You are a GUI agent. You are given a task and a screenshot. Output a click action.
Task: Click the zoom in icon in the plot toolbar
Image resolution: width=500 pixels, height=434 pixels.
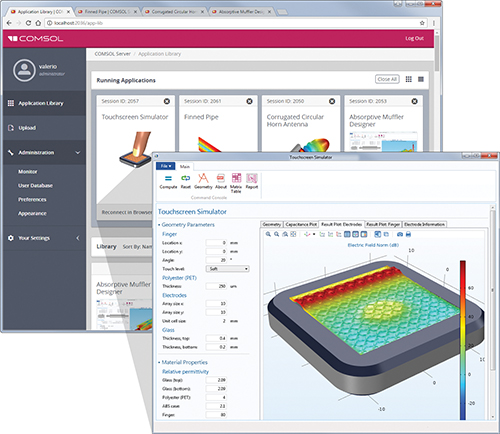point(268,234)
